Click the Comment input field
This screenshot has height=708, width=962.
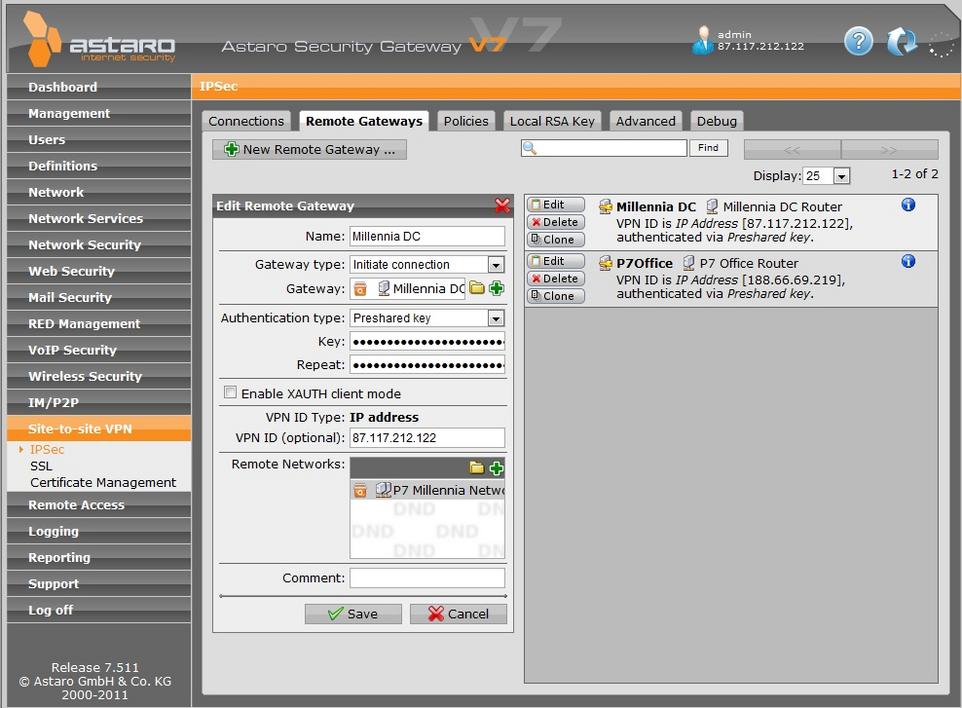tap(427, 578)
